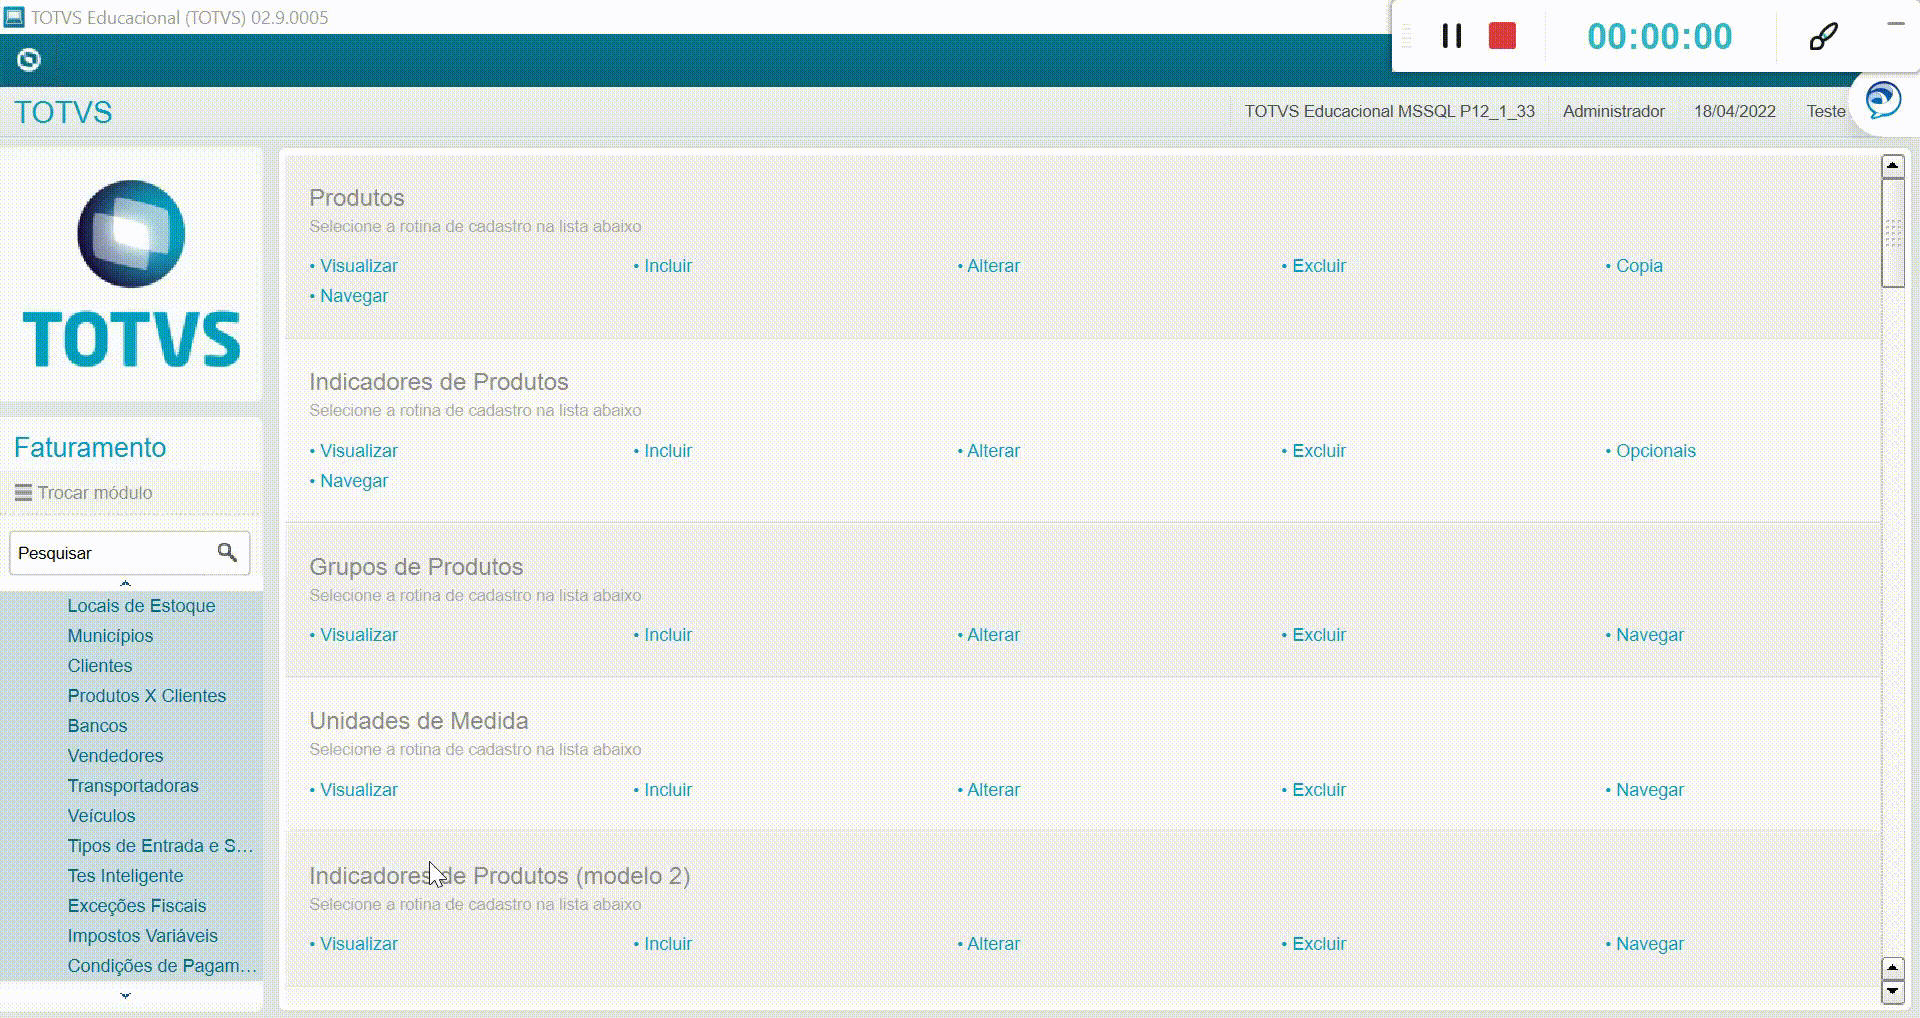The height and width of the screenshot is (1018, 1920).
Task: Open the chat assistant bubble icon
Action: (1883, 101)
